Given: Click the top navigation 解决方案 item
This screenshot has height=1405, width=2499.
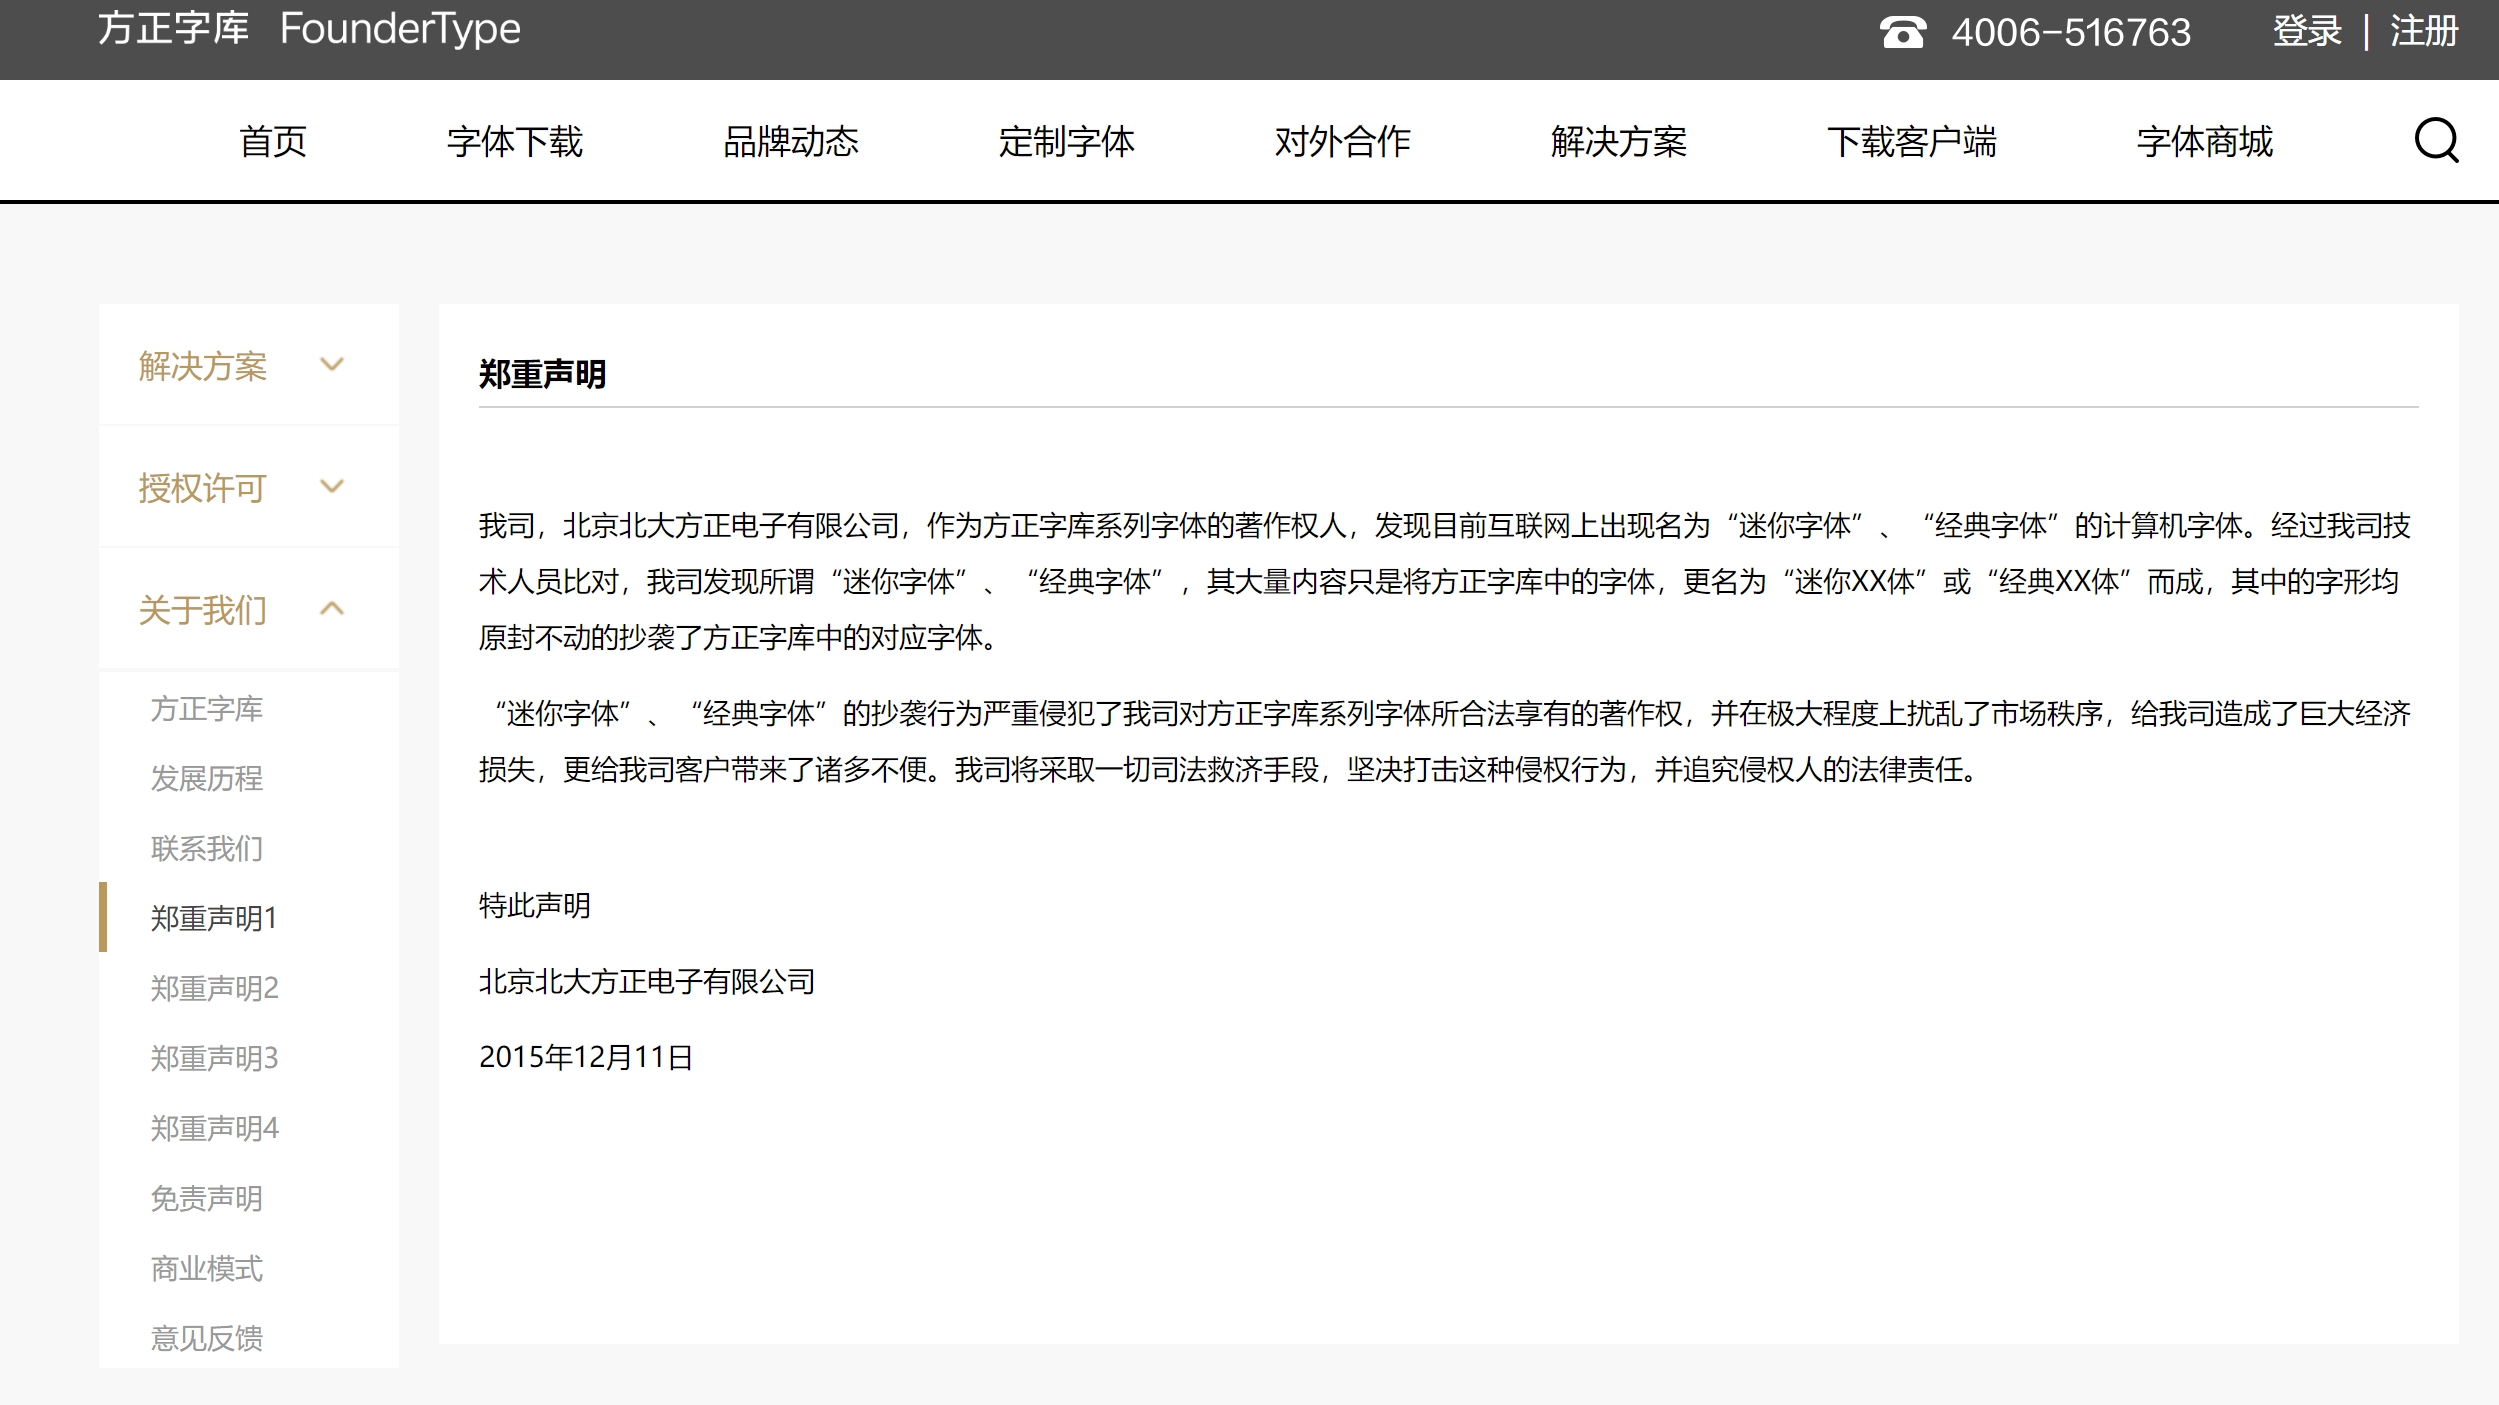Looking at the screenshot, I should 1619,142.
